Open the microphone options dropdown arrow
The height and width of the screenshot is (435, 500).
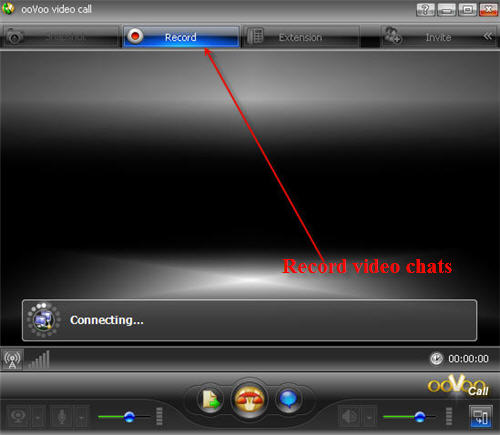click(82, 417)
